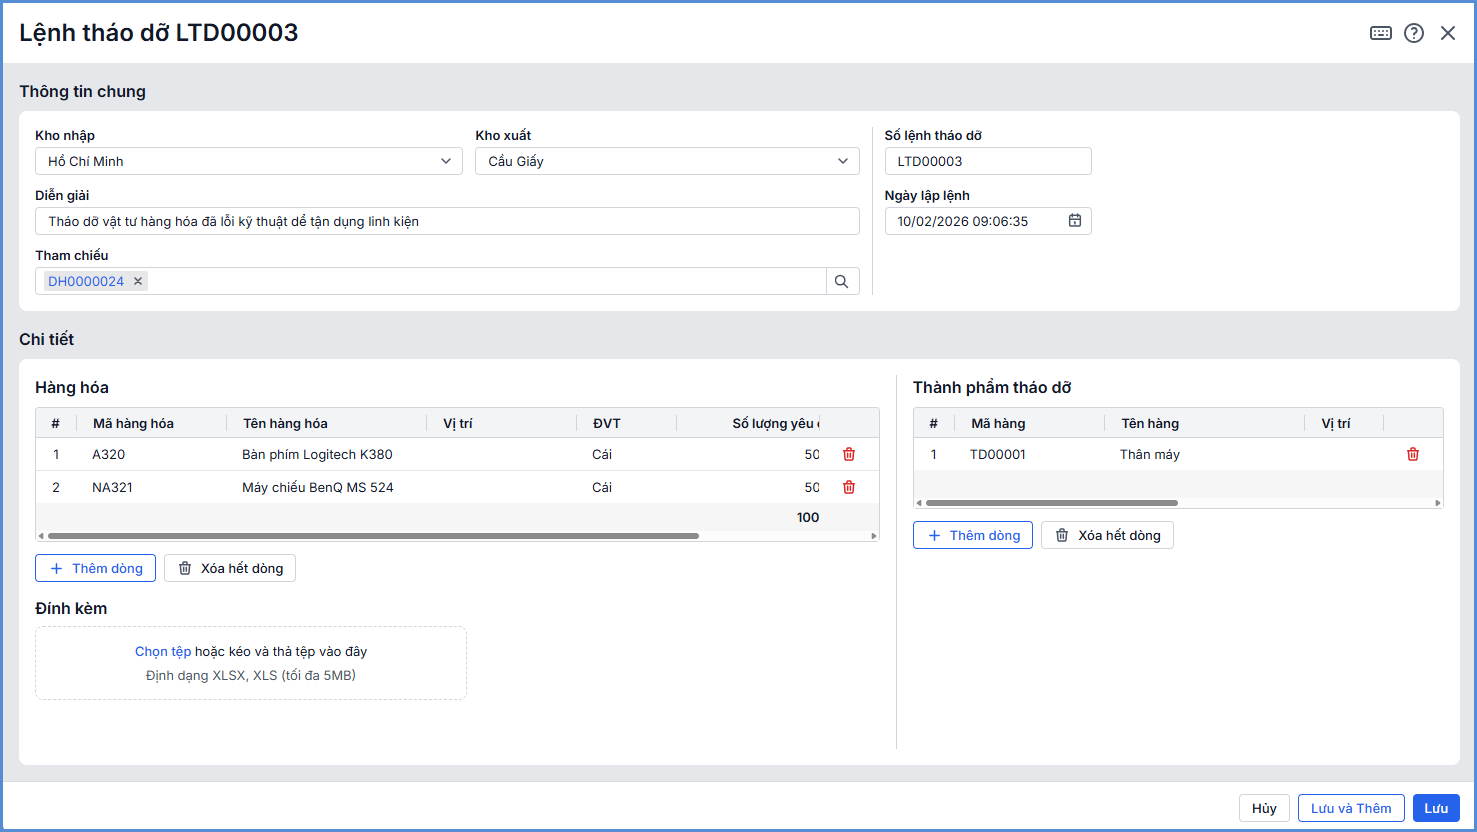Delete the Thân máy row with trash icon
The width and height of the screenshot is (1477, 832).
pyautogui.click(x=1412, y=454)
